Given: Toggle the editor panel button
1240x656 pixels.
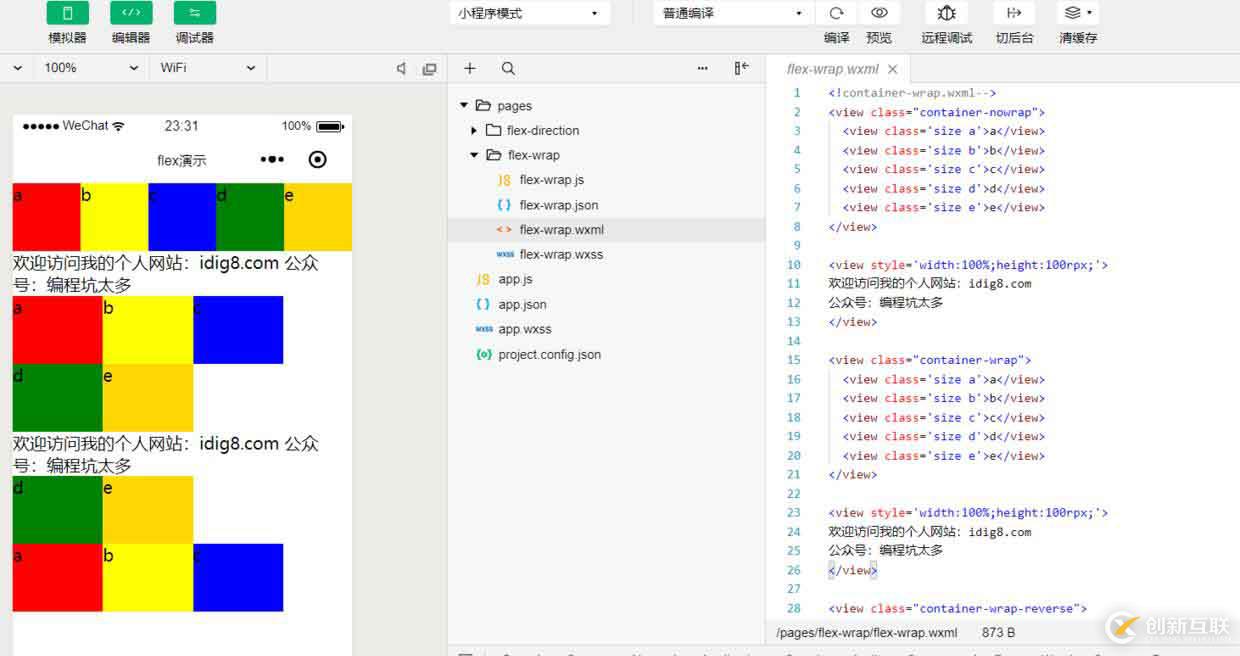Looking at the screenshot, I should pos(131,13).
